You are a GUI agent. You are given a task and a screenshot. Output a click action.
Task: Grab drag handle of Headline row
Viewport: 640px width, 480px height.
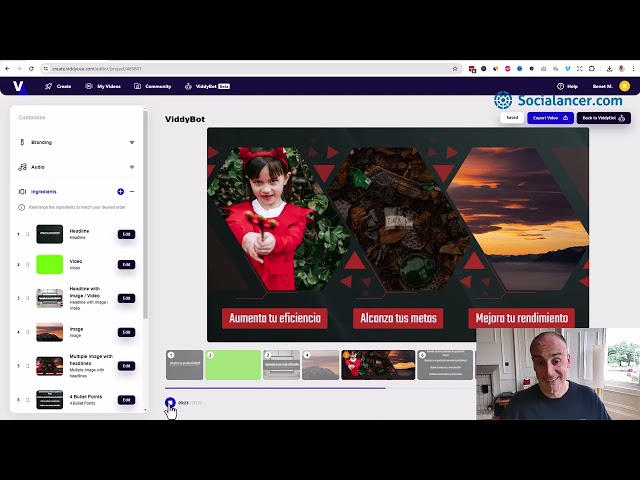pos(28,234)
